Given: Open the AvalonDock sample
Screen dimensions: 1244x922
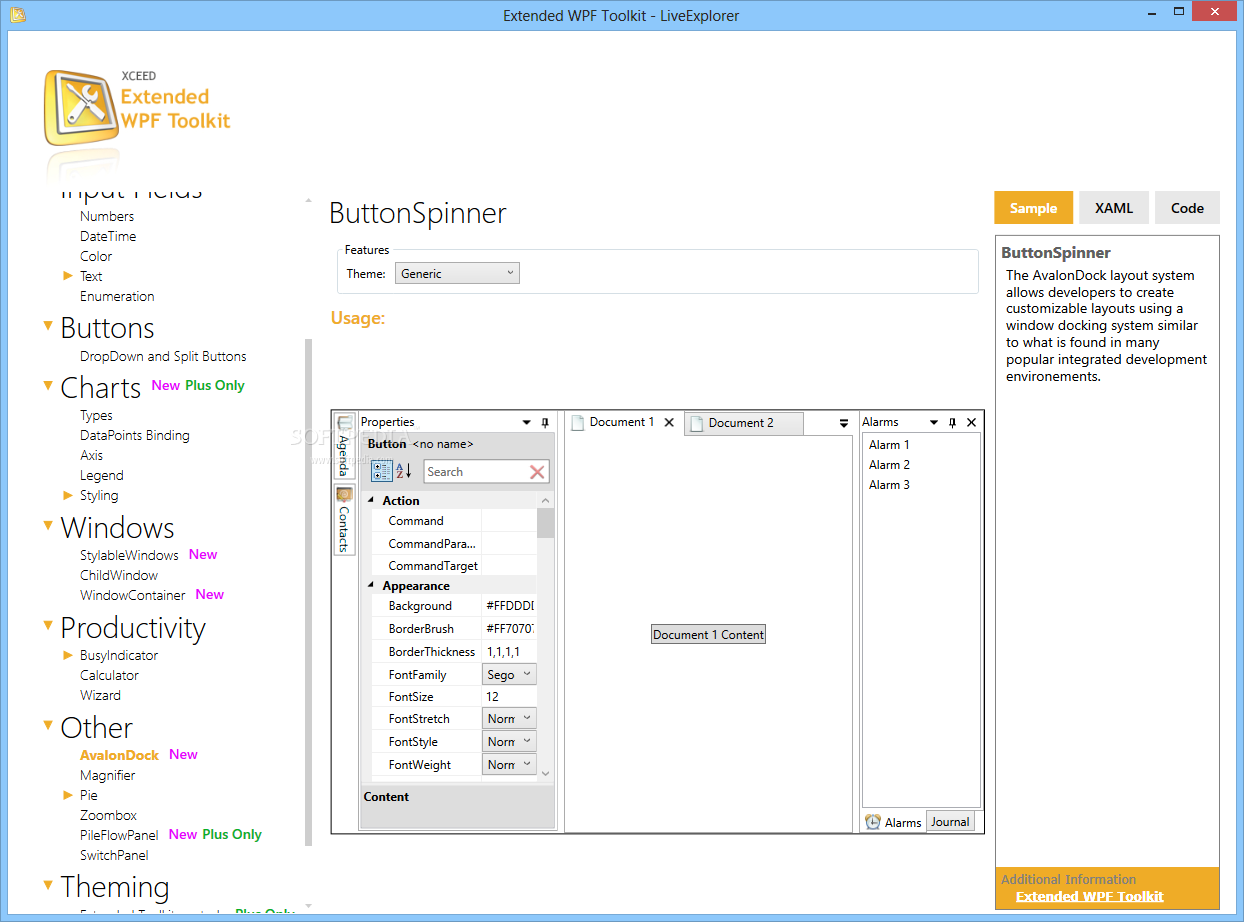Looking at the screenshot, I should [x=119, y=755].
